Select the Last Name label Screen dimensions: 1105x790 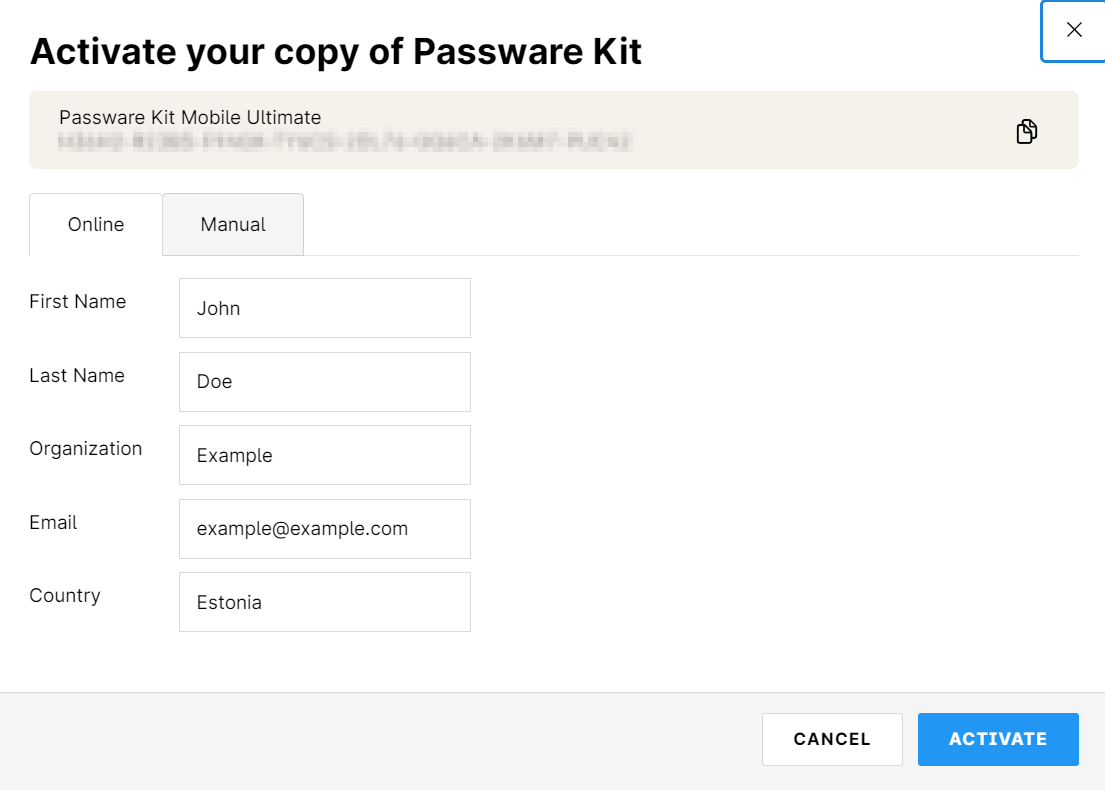coord(77,376)
